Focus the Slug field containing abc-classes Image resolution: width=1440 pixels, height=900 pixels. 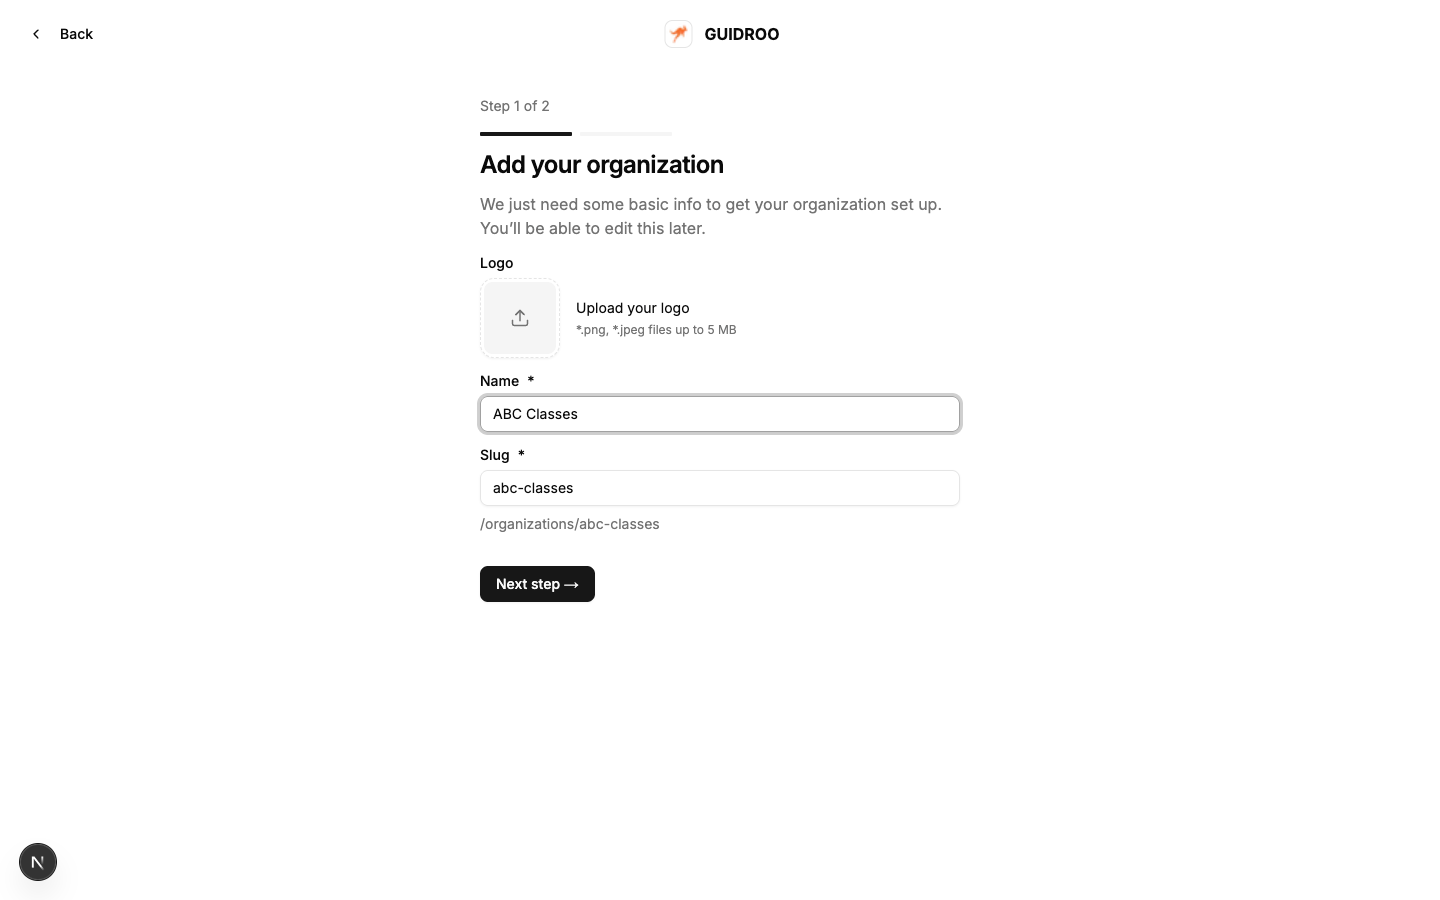pos(719,488)
